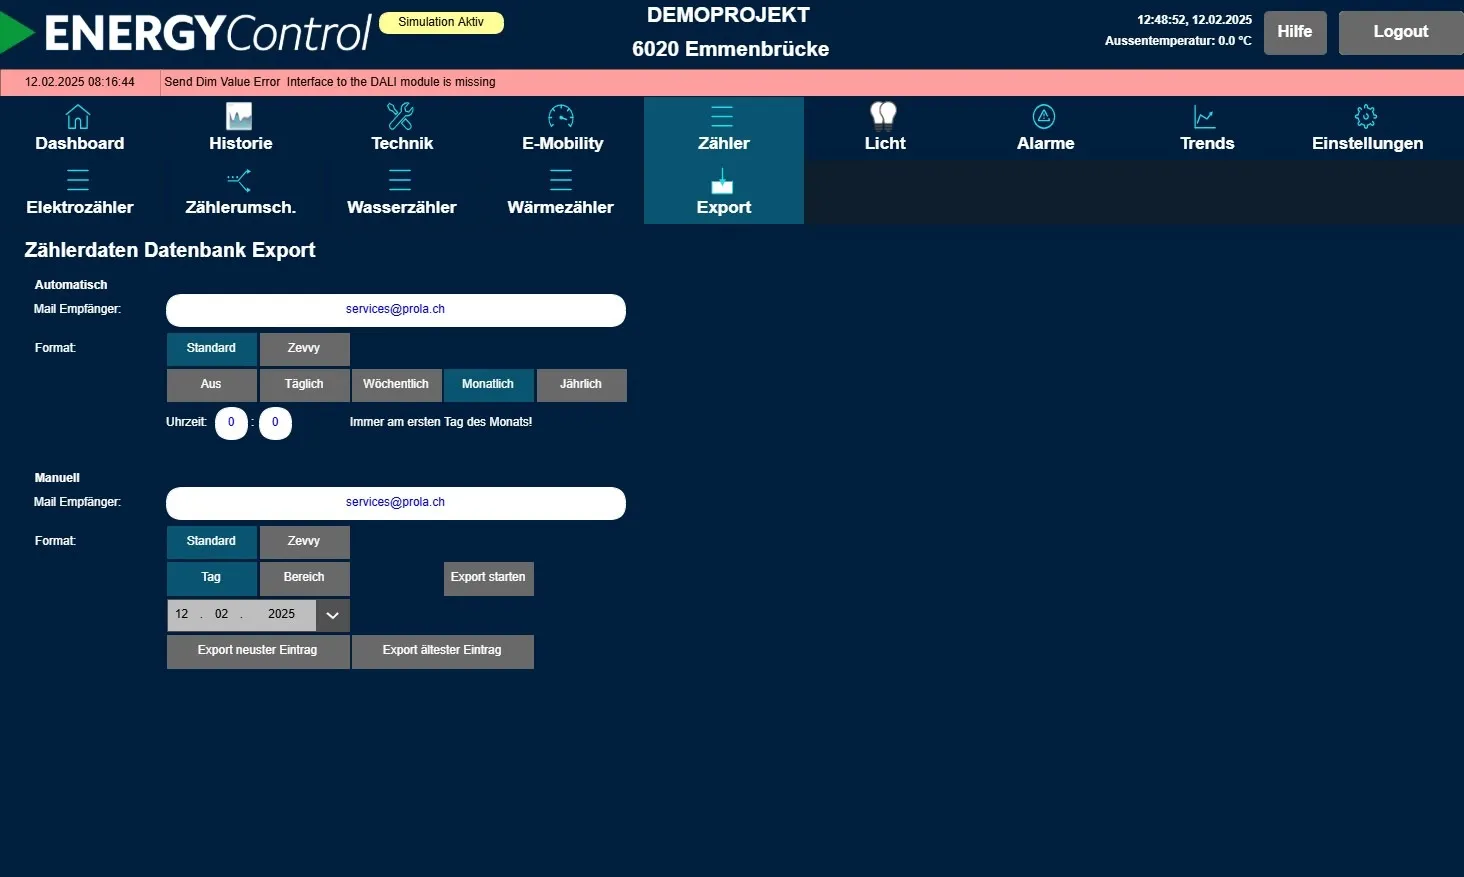This screenshot has width=1464, height=877.
Task: Open the Einstellungen gear icon
Action: click(x=1366, y=117)
